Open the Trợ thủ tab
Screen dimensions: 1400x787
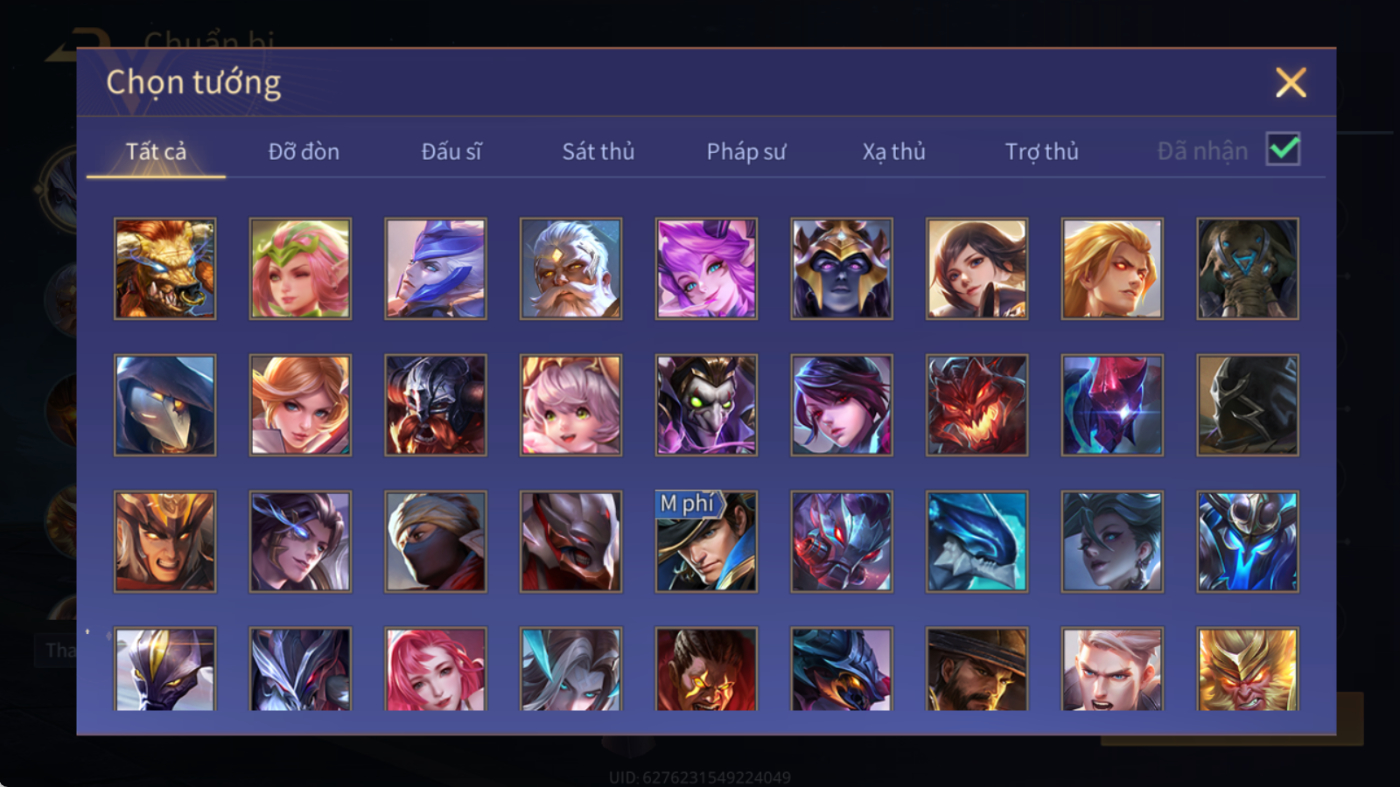(1042, 152)
